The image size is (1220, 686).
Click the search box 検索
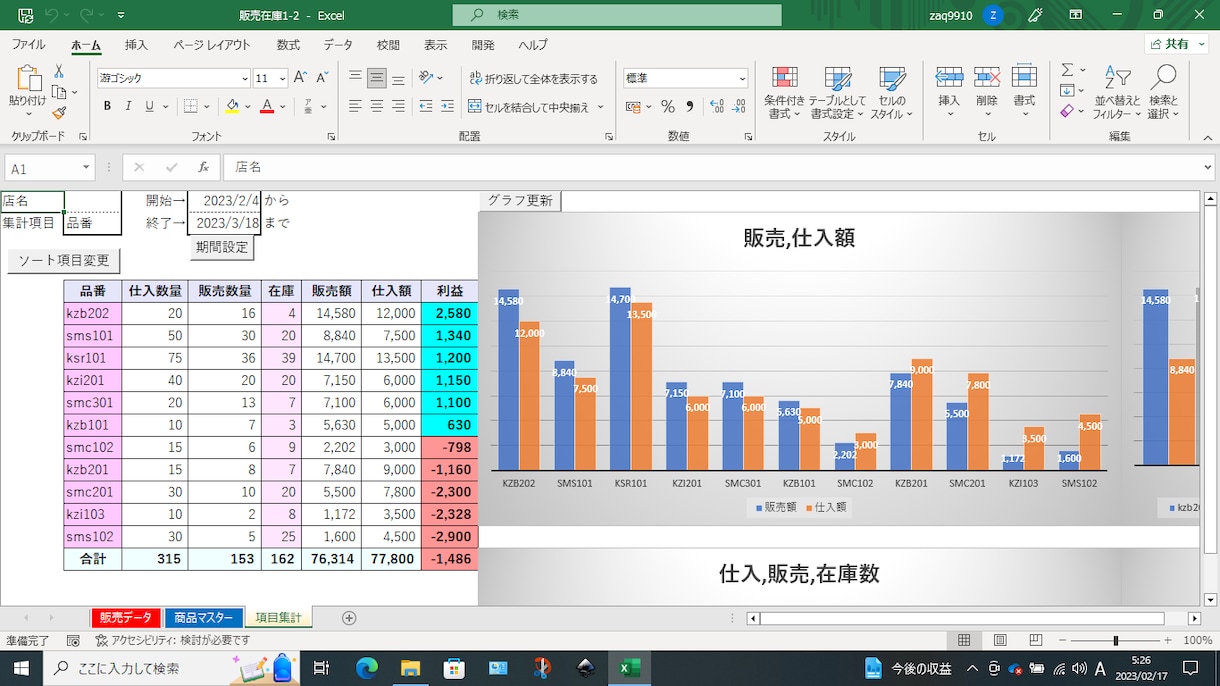(617, 15)
